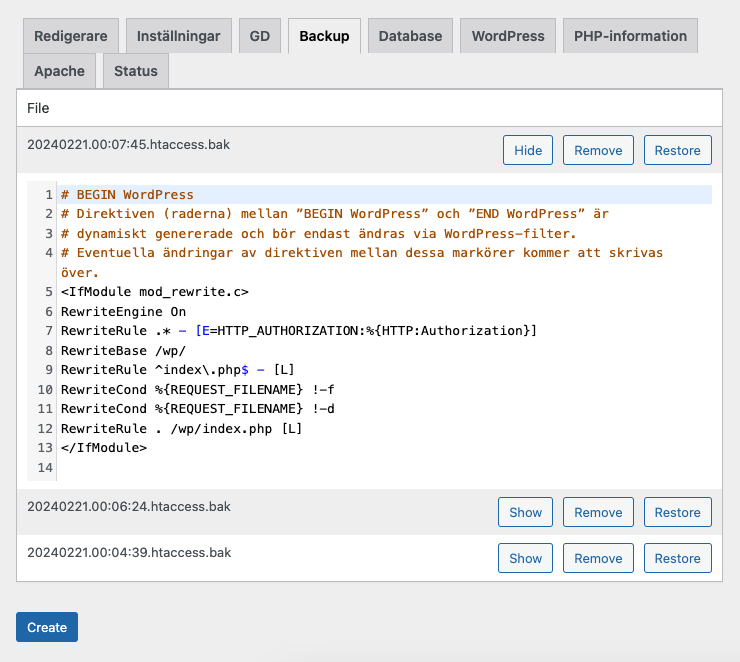Select the GD tab
Image resolution: width=740 pixels, height=662 pixels.
[x=260, y=36]
